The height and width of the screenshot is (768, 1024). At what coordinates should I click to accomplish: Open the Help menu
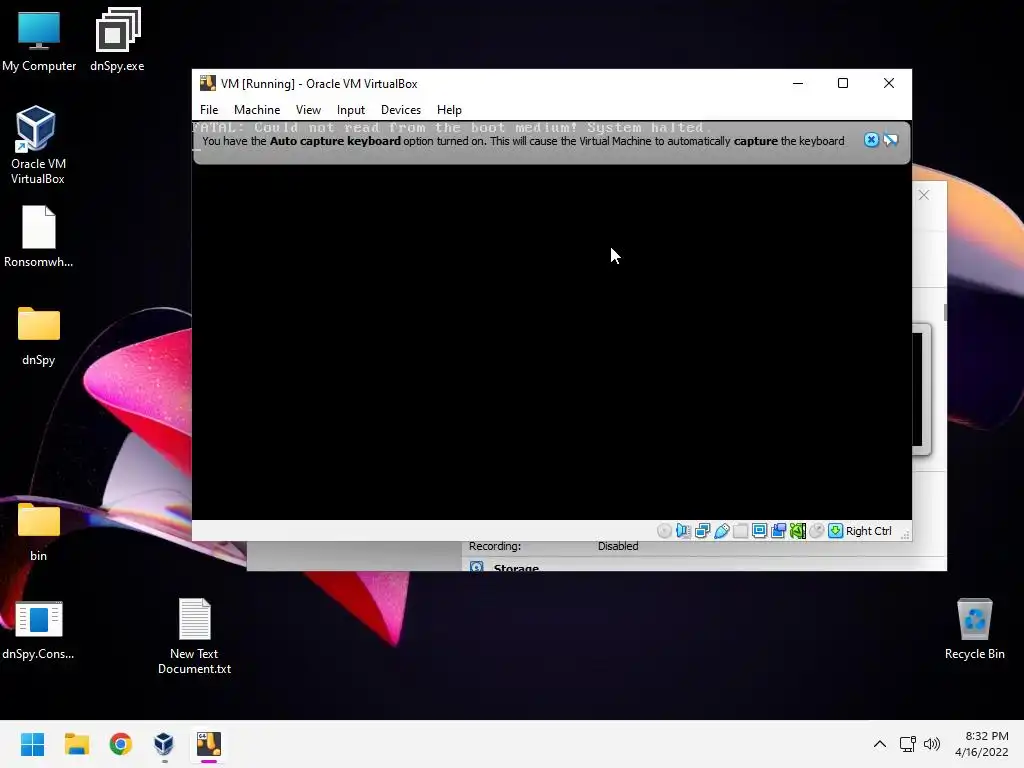click(449, 110)
